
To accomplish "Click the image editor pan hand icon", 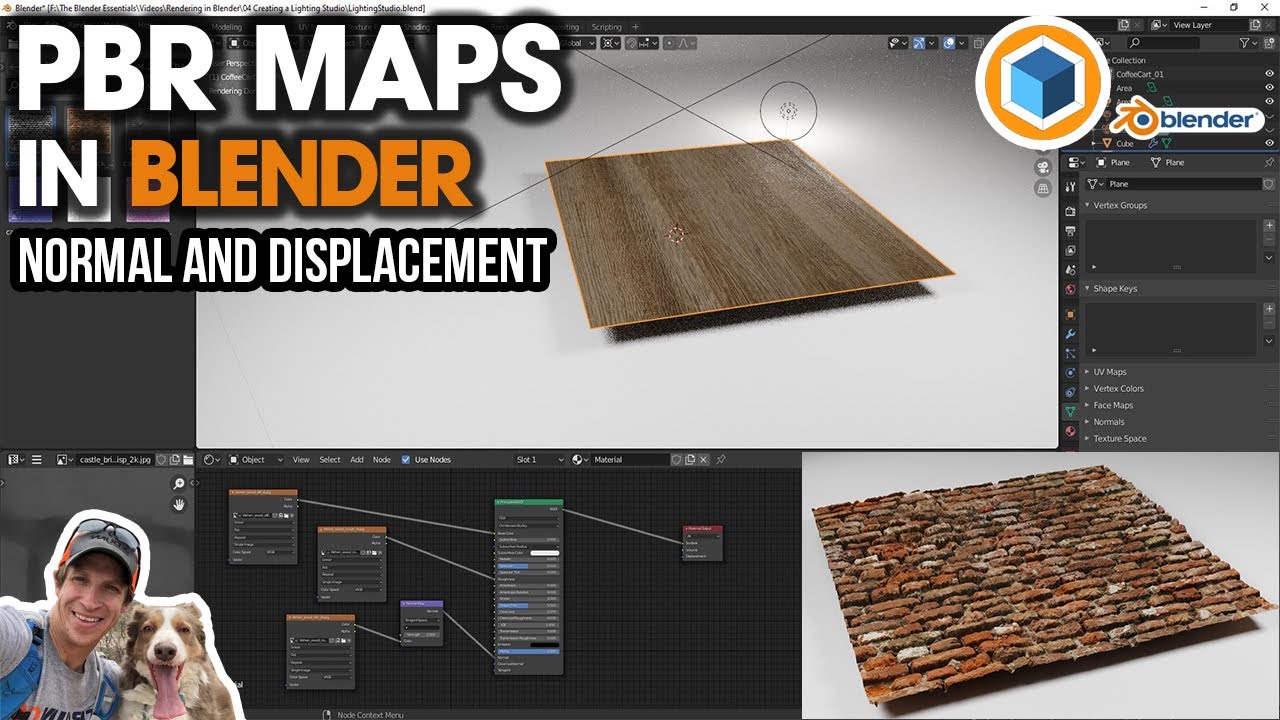I will click(x=179, y=505).
